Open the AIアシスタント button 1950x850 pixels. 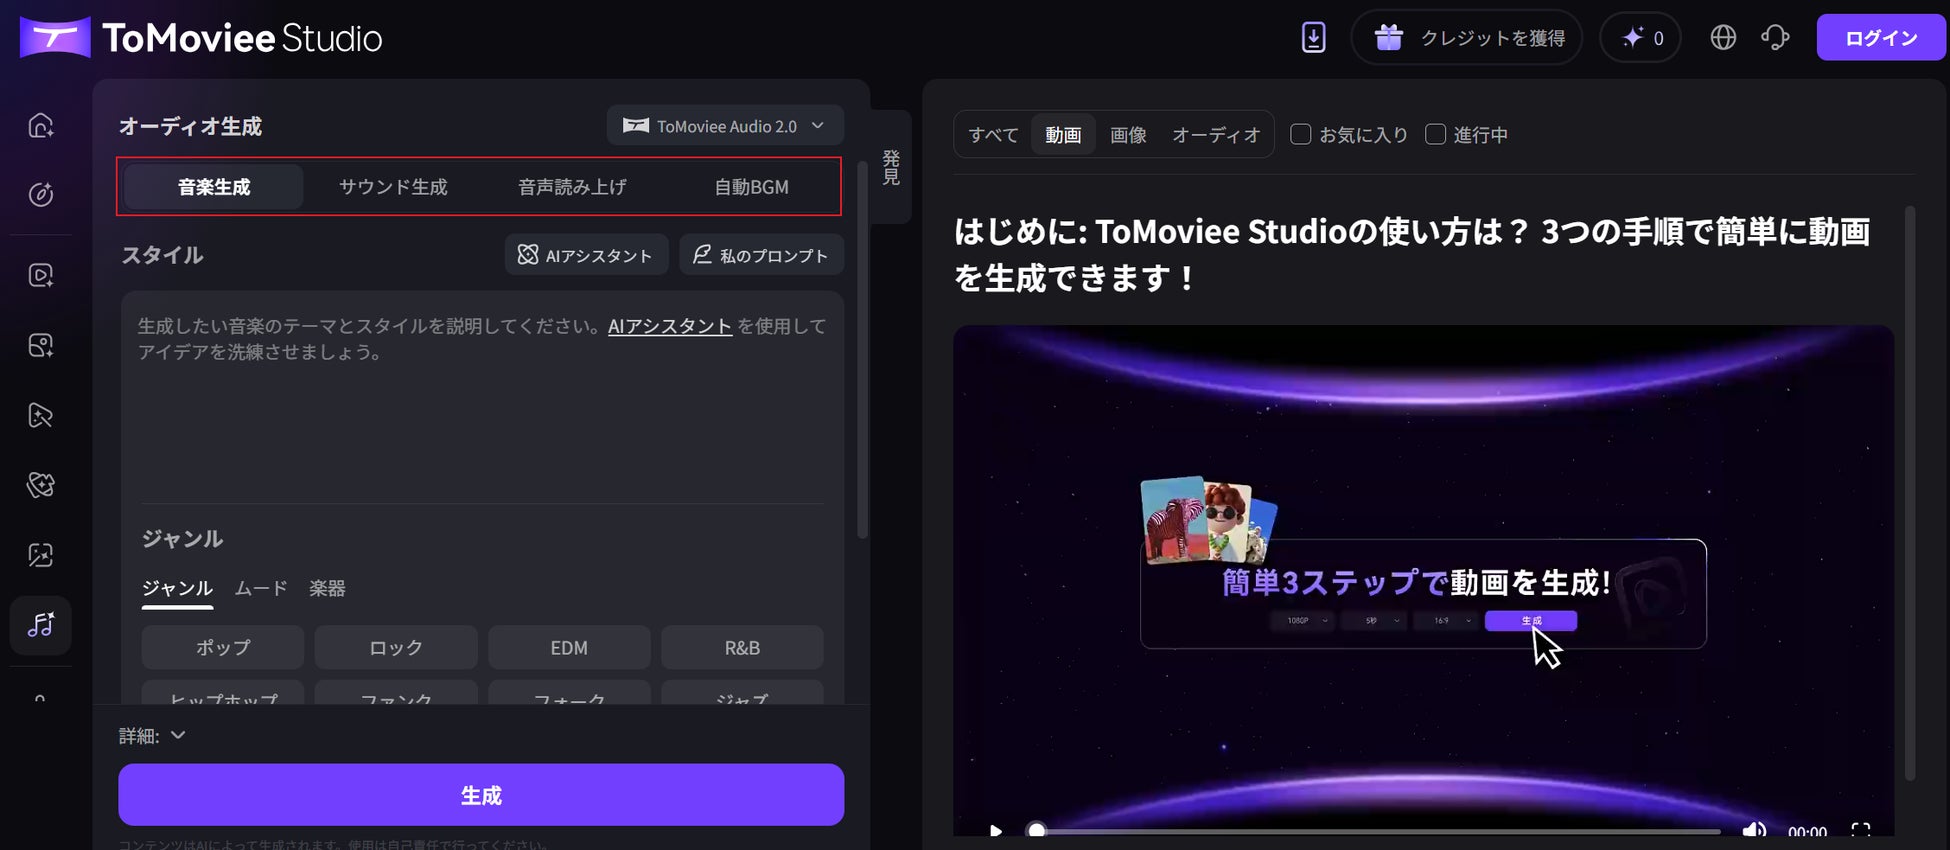(x=587, y=255)
